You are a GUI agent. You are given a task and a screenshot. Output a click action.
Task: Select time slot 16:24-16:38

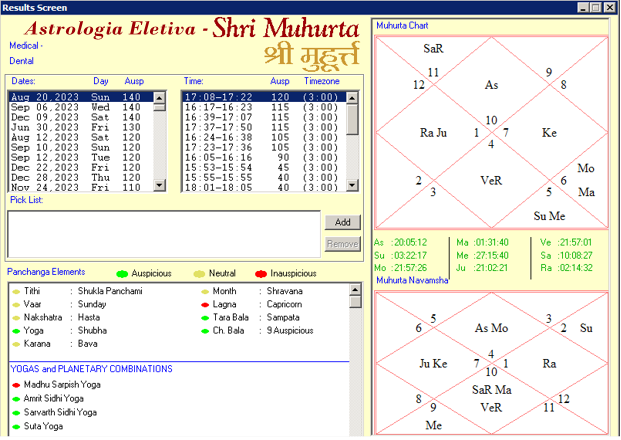click(264, 137)
